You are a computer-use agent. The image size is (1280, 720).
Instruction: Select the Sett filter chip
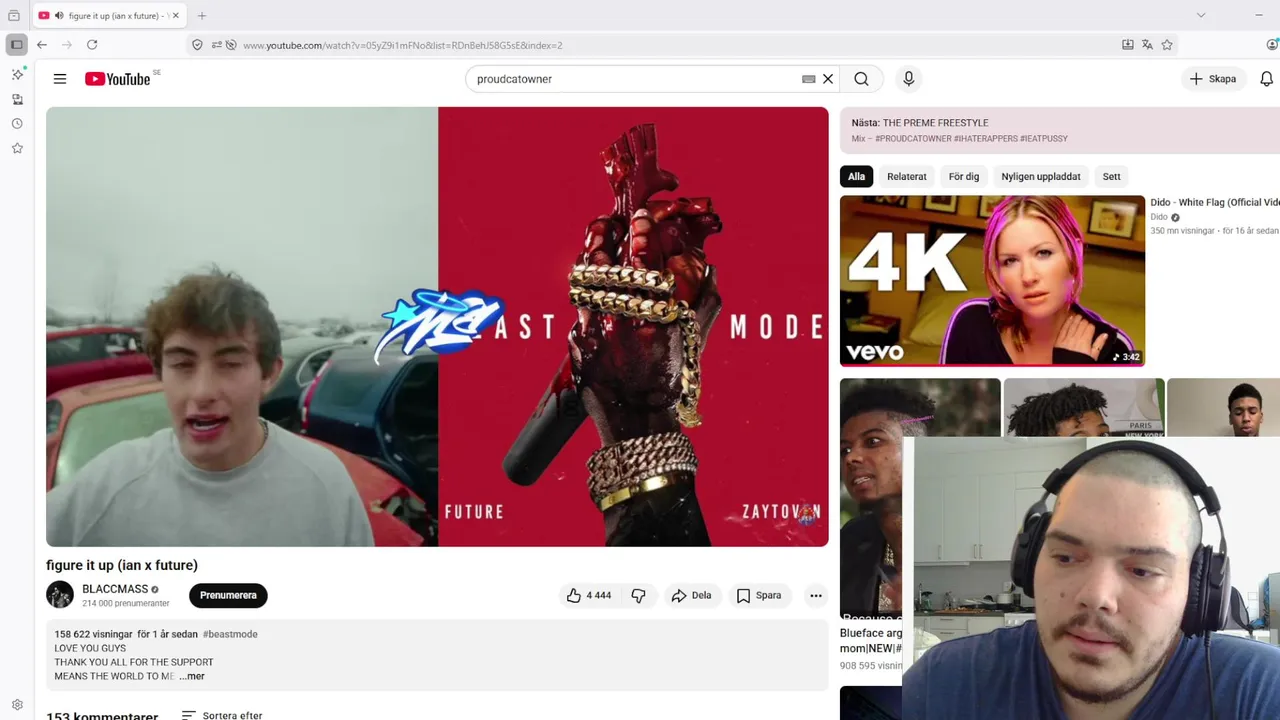(1112, 176)
